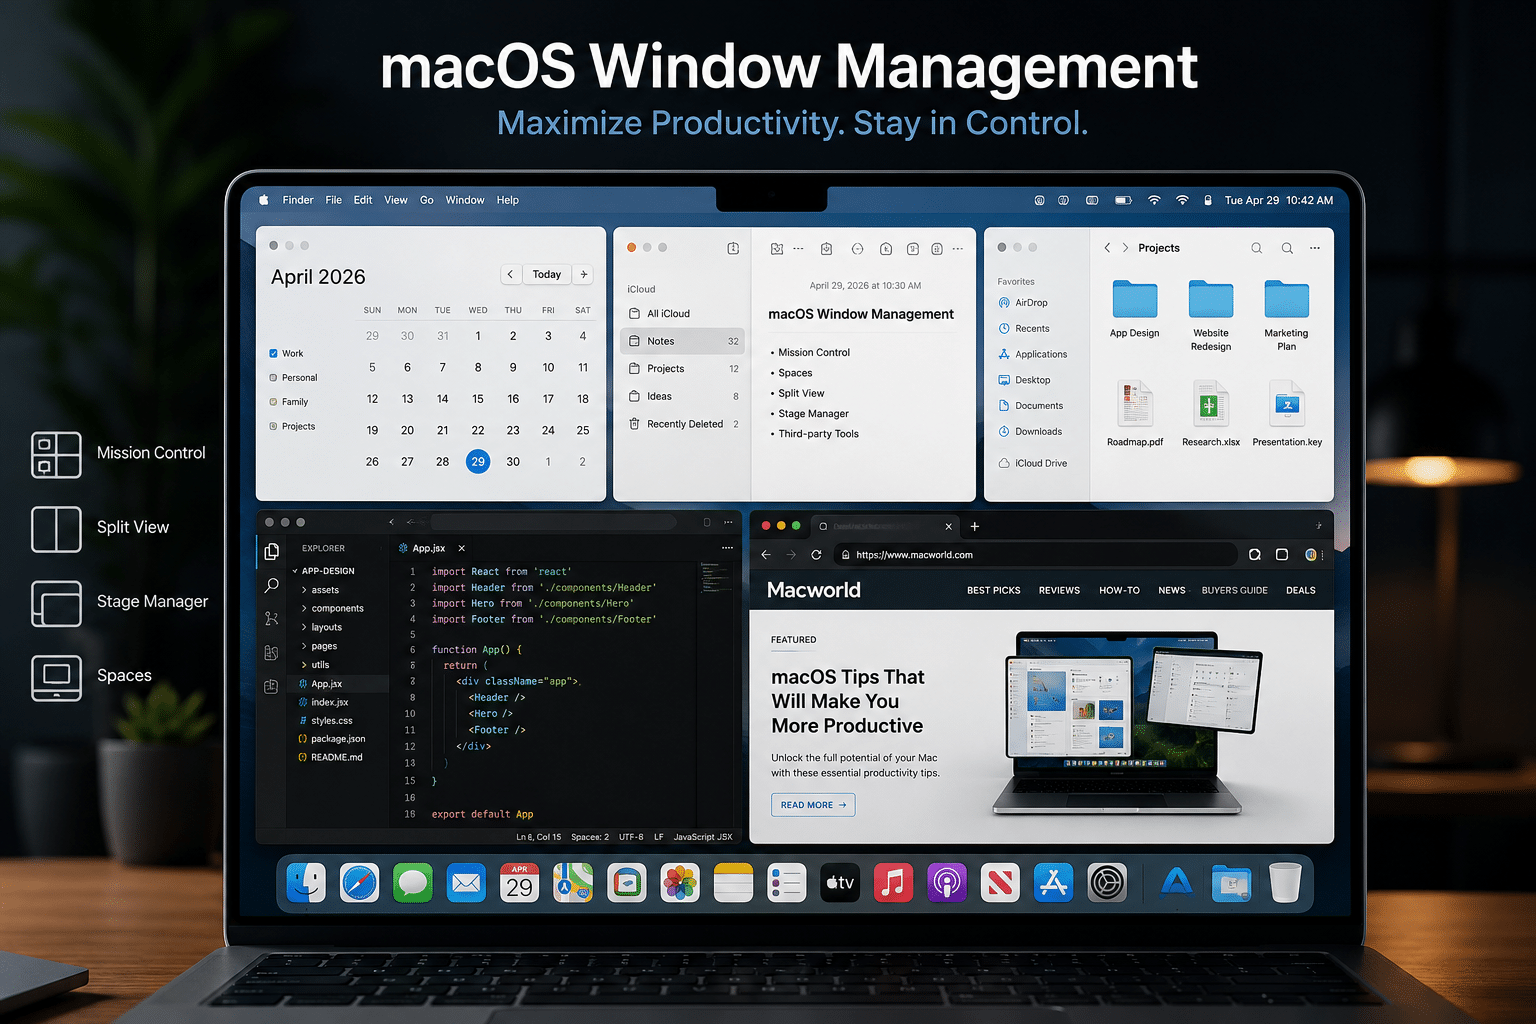1536x1024 pixels.
Task: Open Reminders app in the Dock
Action: [787, 883]
